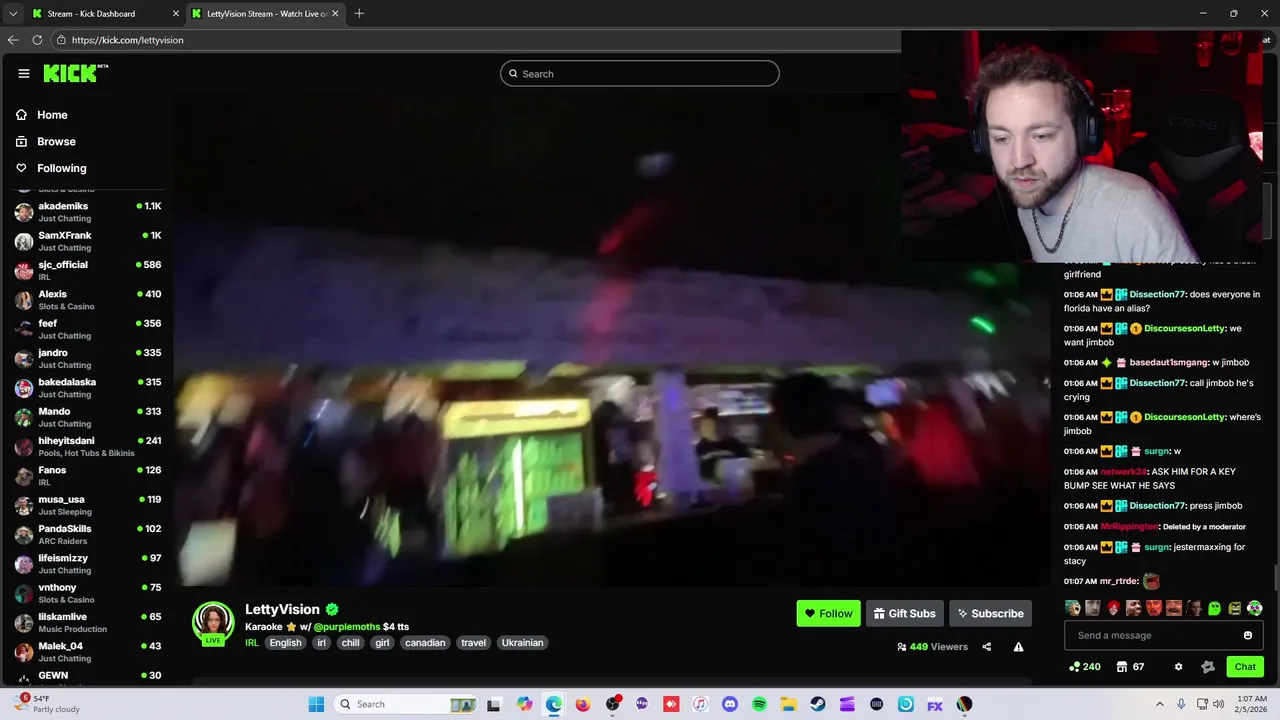The height and width of the screenshot is (720, 1280).
Task: Open bakedalaska channel in sidebar
Action: [x=88, y=388]
